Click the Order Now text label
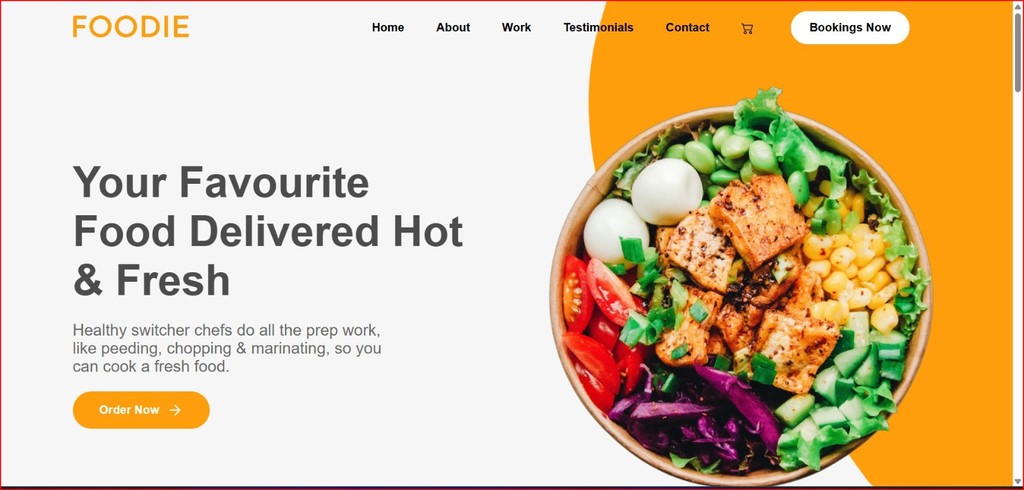This screenshot has width=1024, height=490. [129, 410]
